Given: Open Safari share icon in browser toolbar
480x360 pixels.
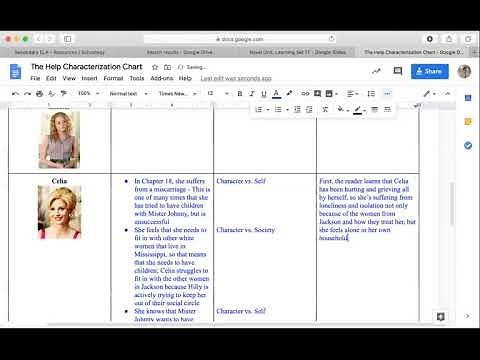Looking at the screenshot, I should click(449, 39).
